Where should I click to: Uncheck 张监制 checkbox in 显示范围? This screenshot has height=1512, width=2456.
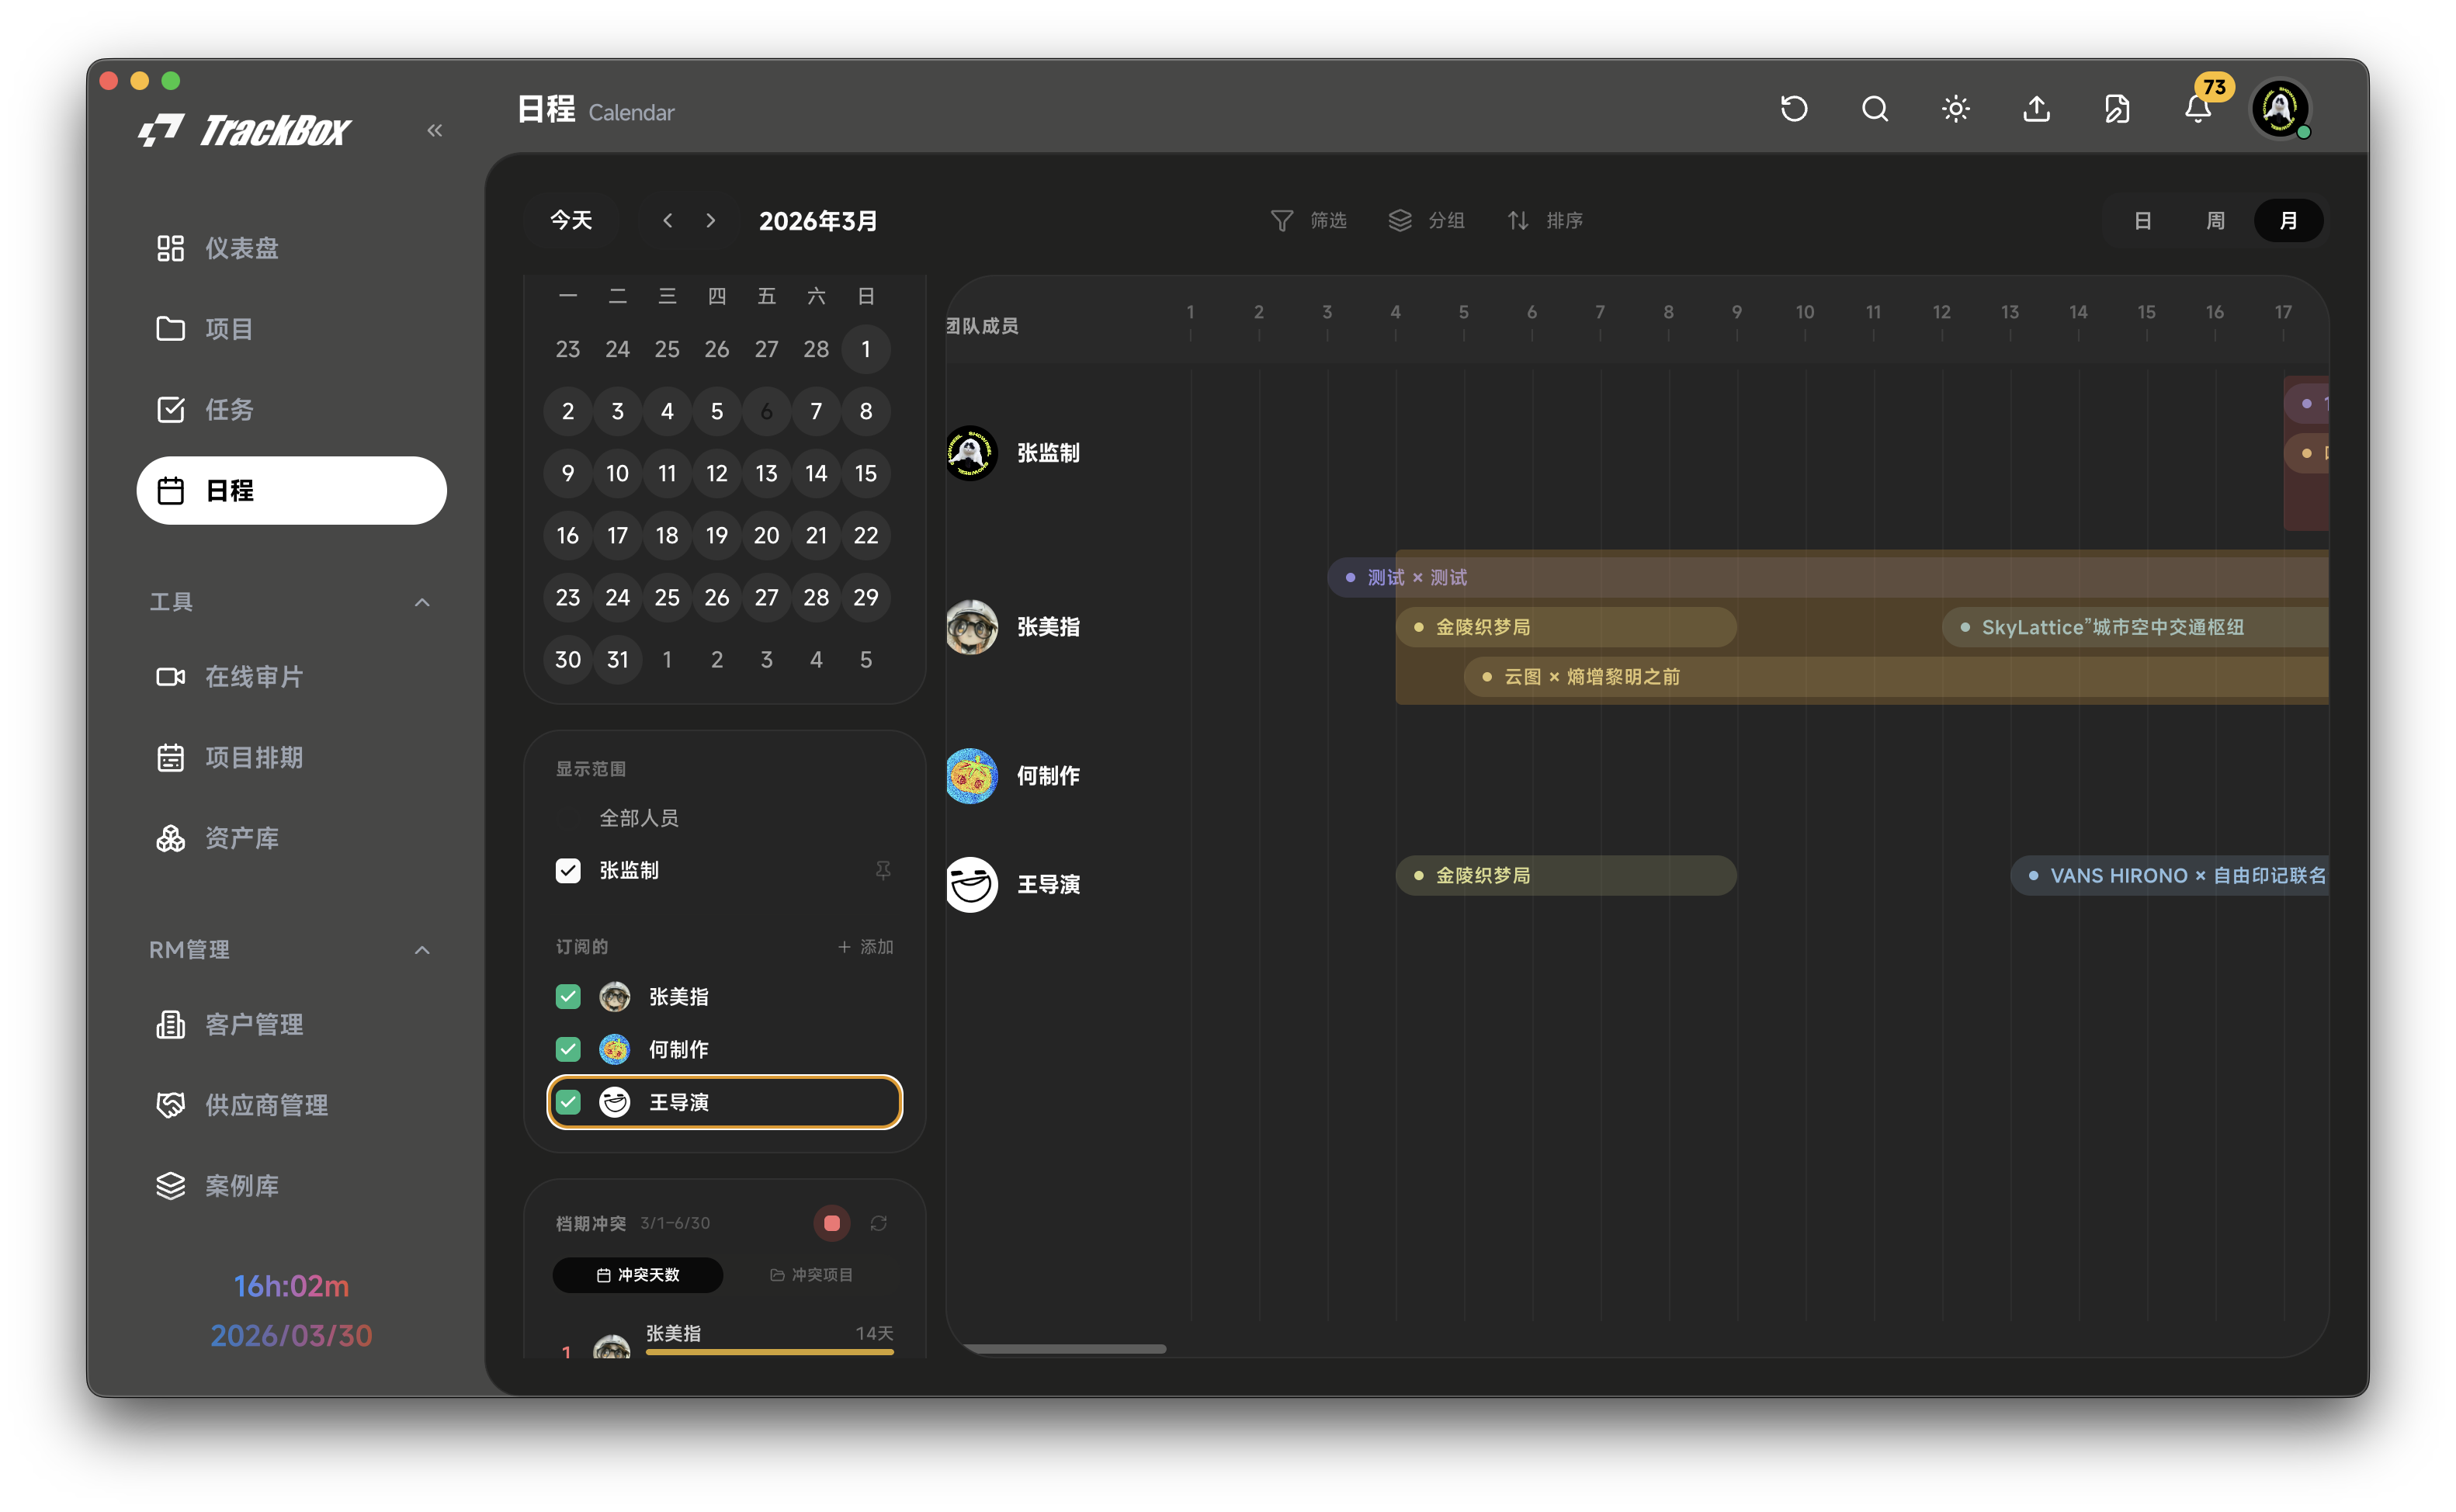[x=568, y=871]
